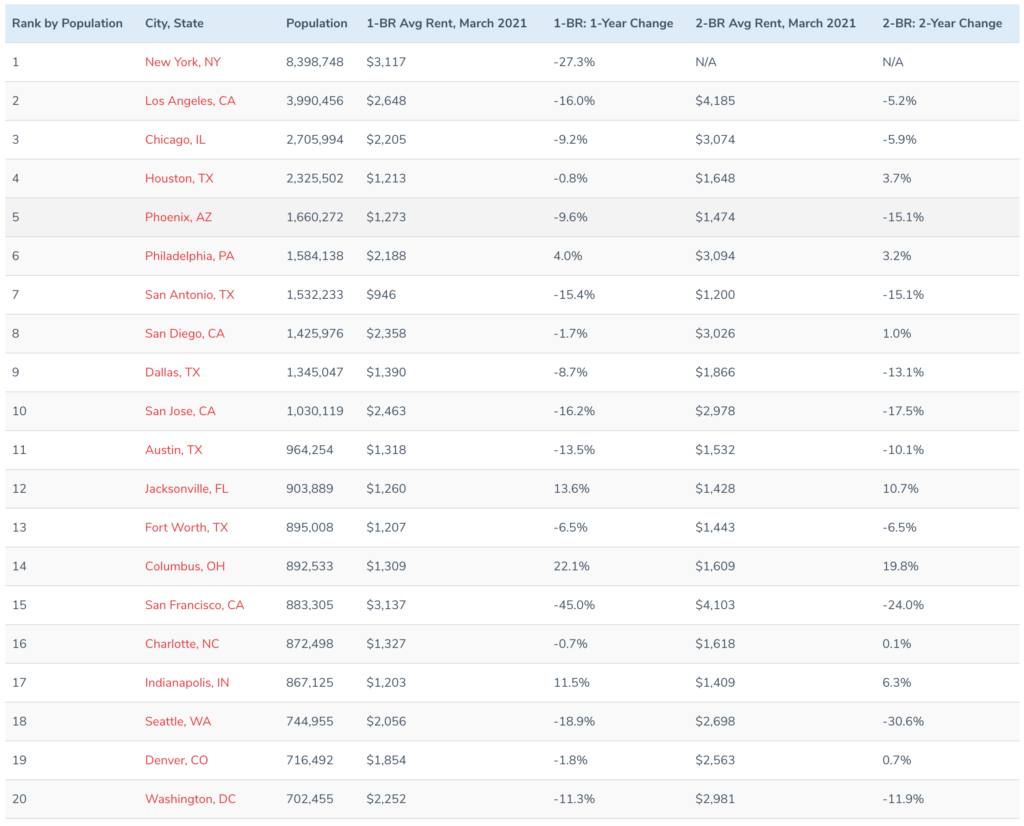Image resolution: width=1024 pixels, height=826 pixels.
Task: Open the Columbus, OH link
Action: point(185,566)
